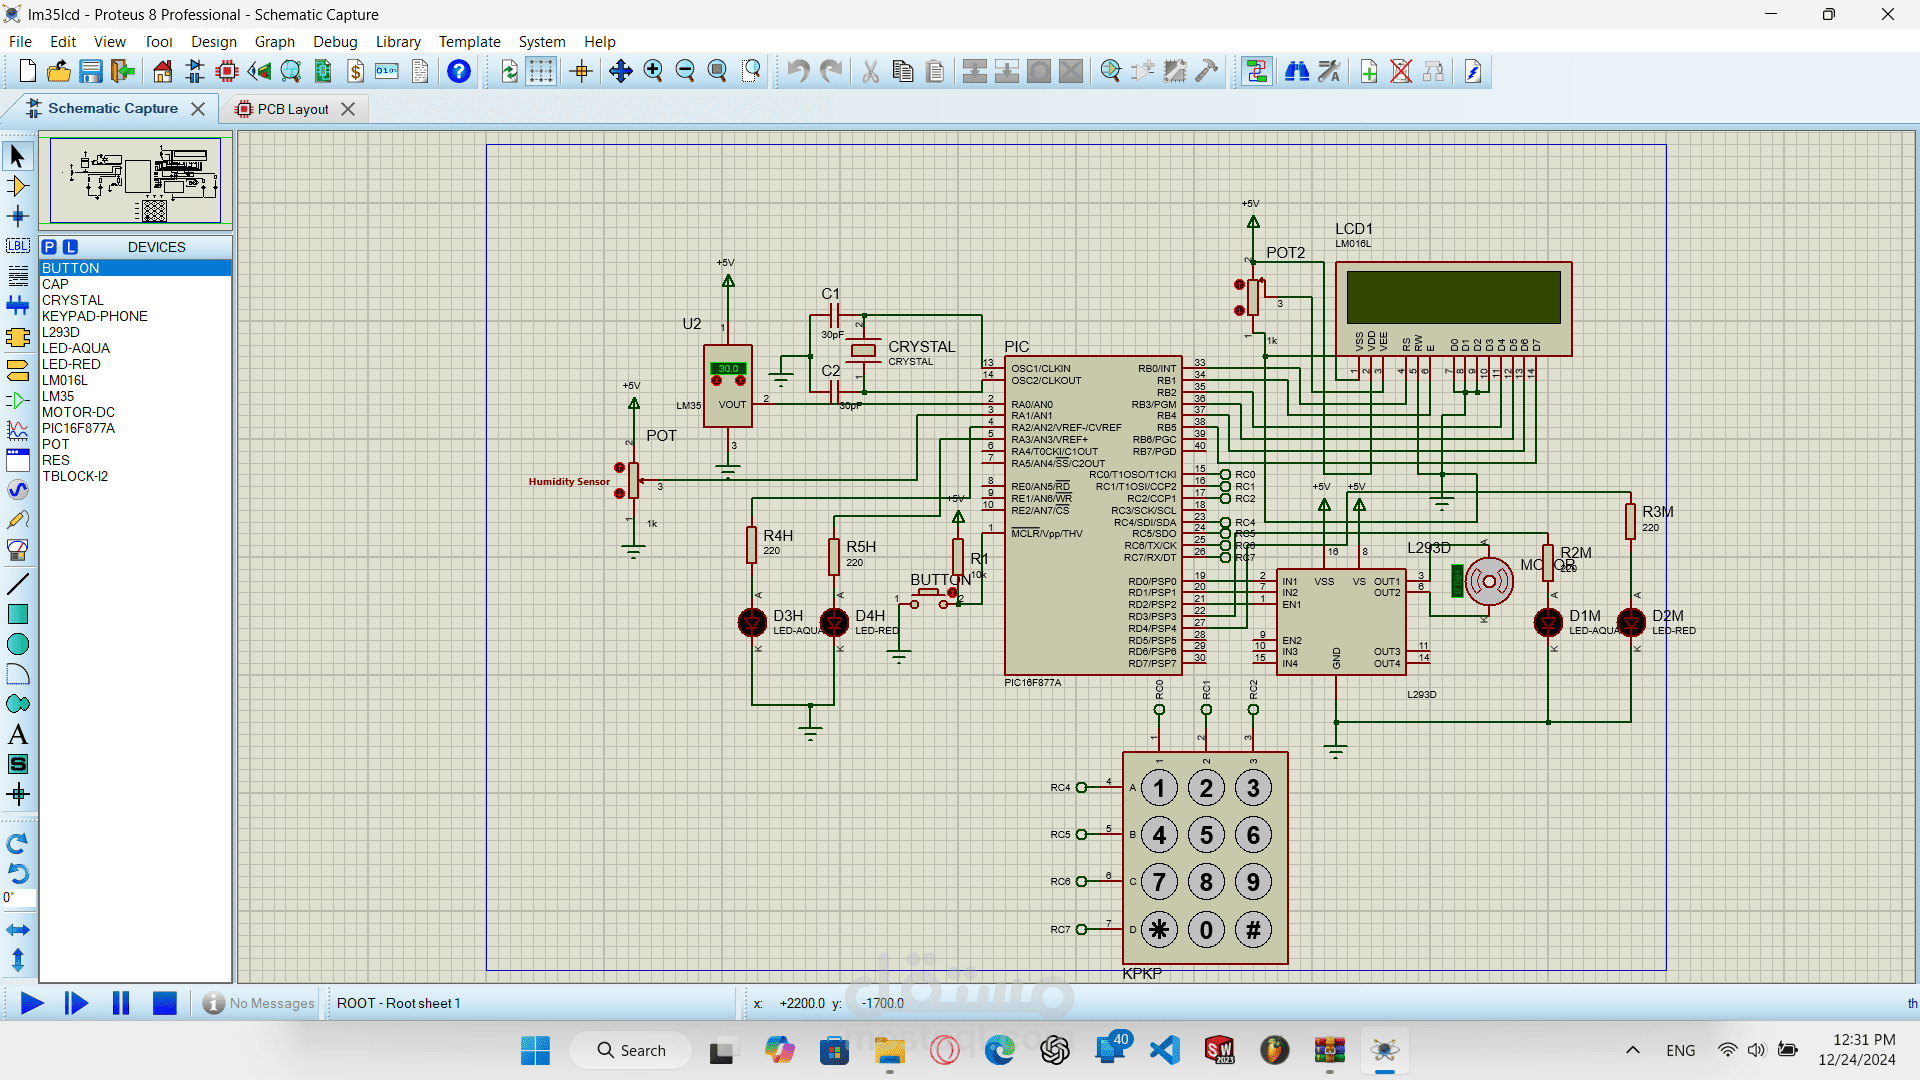This screenshot has height=1080, width=1920.
Task: Select the Voltage Probe tool
Action: pyautogui.click(x=18, y=519)
